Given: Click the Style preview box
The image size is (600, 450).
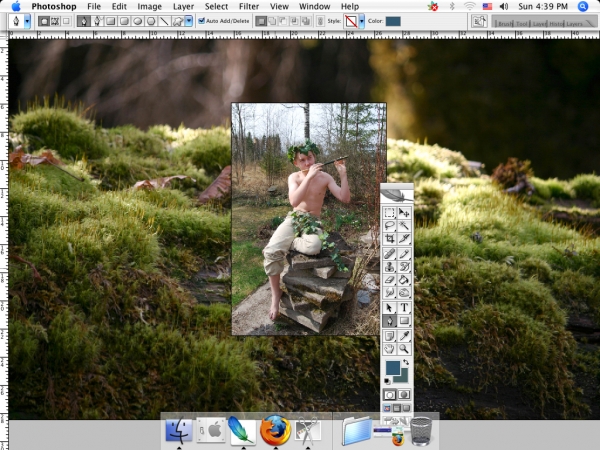Looking at the screenshot, I should coord(351,21).
